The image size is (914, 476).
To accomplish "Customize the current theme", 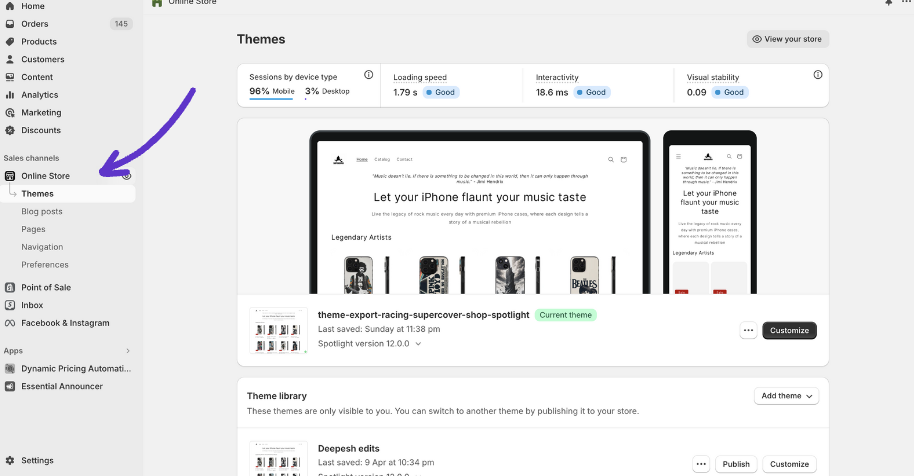I will pyautogui.click(x=789, y=330).
